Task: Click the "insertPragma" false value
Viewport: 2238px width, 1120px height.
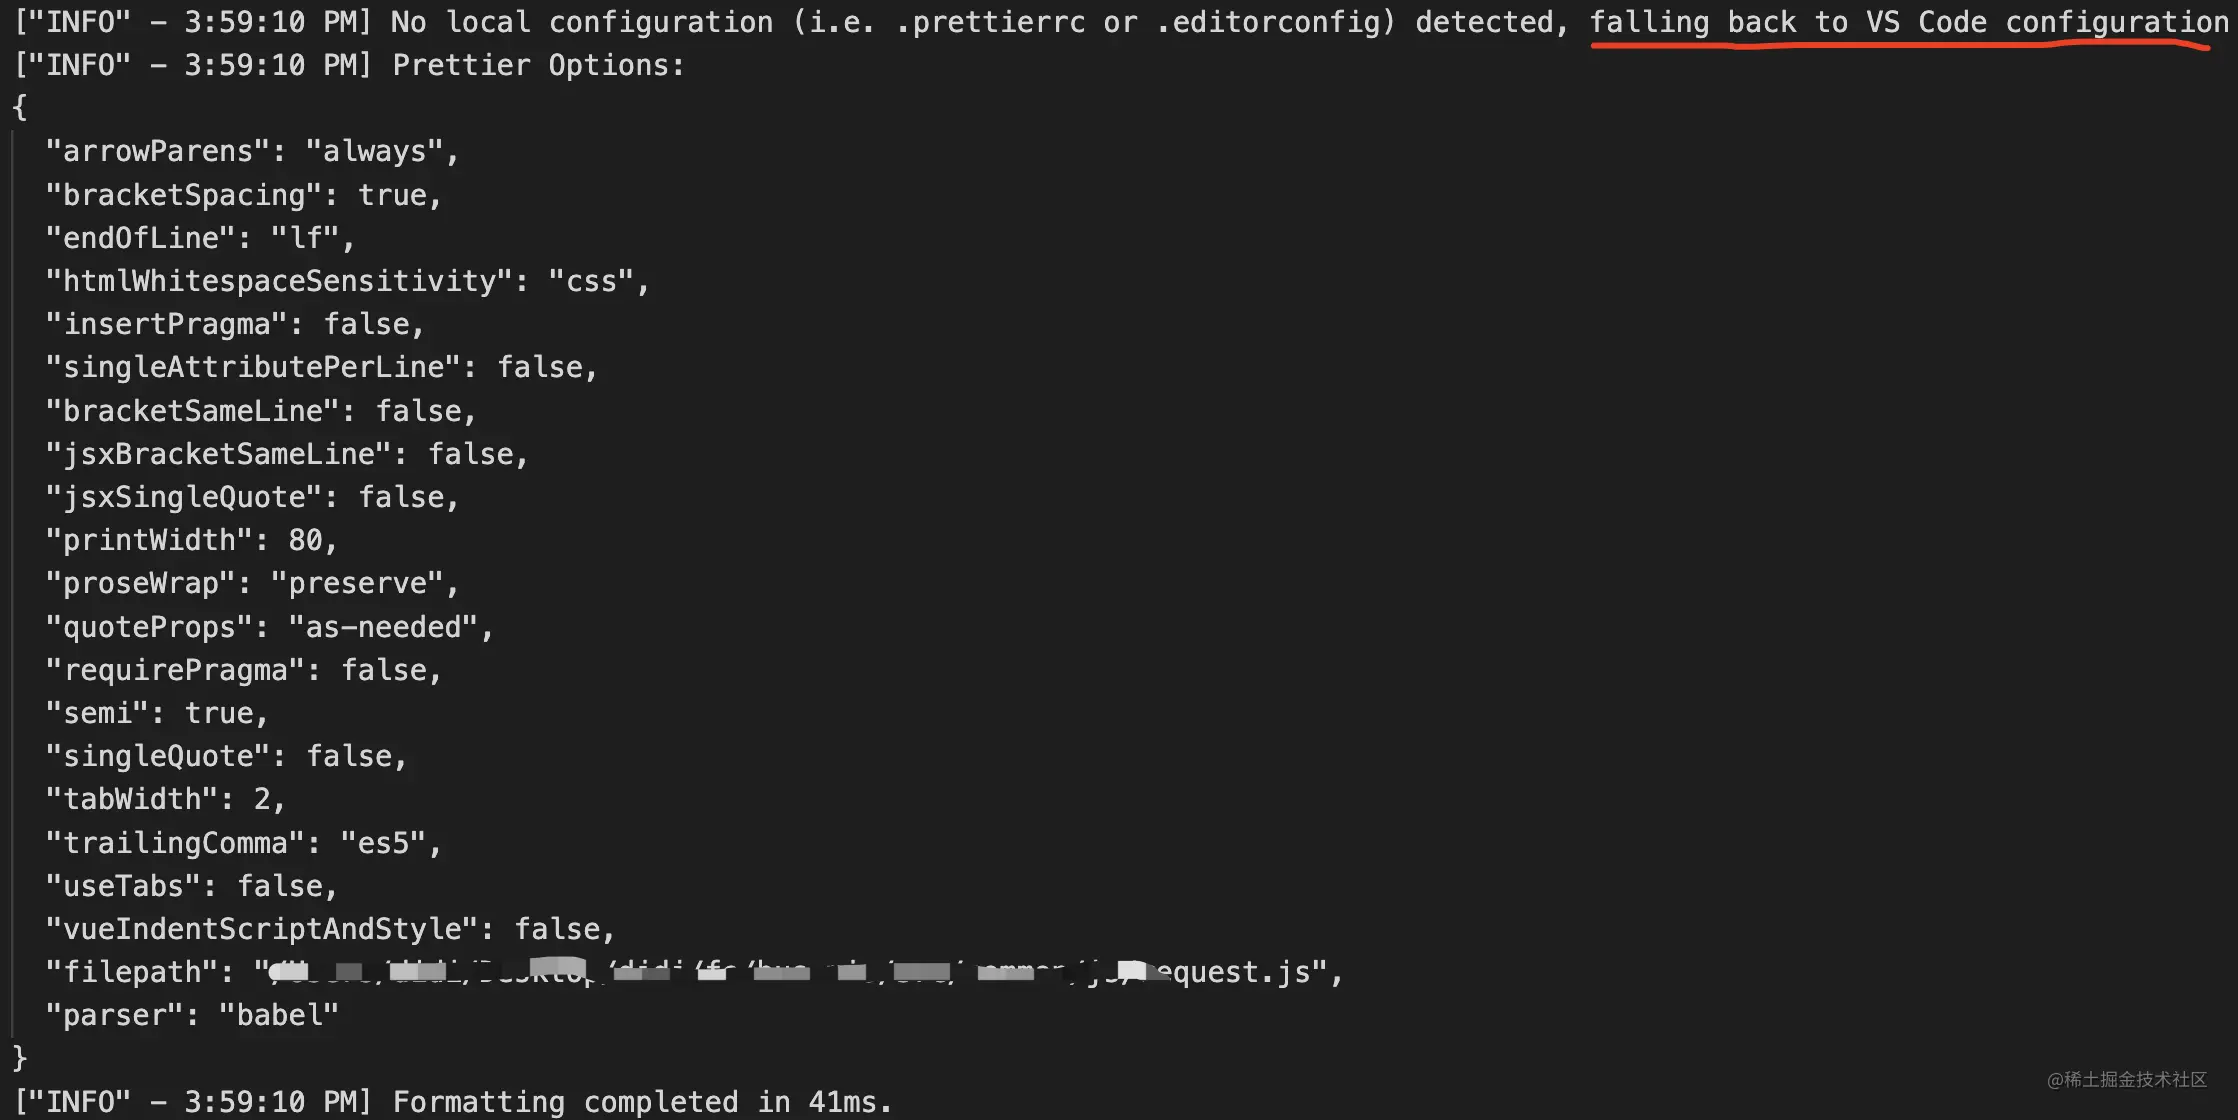Action: click(366, 324)
